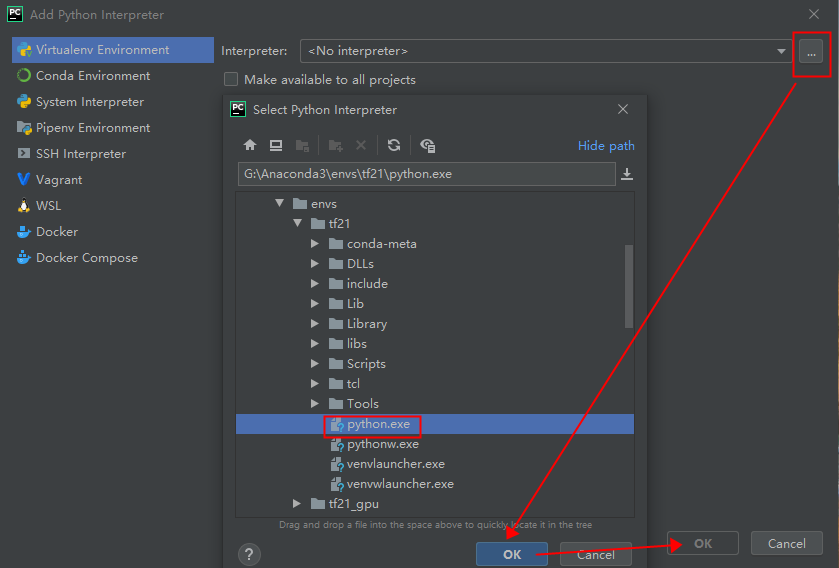Screen dimensions: 839x568
Task: Select Conda Environment in the sidebar
Action: (113, 75)
